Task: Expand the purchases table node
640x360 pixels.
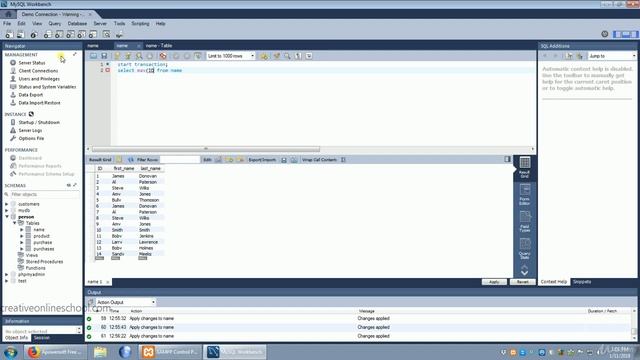Action: (x=22, y=249)
